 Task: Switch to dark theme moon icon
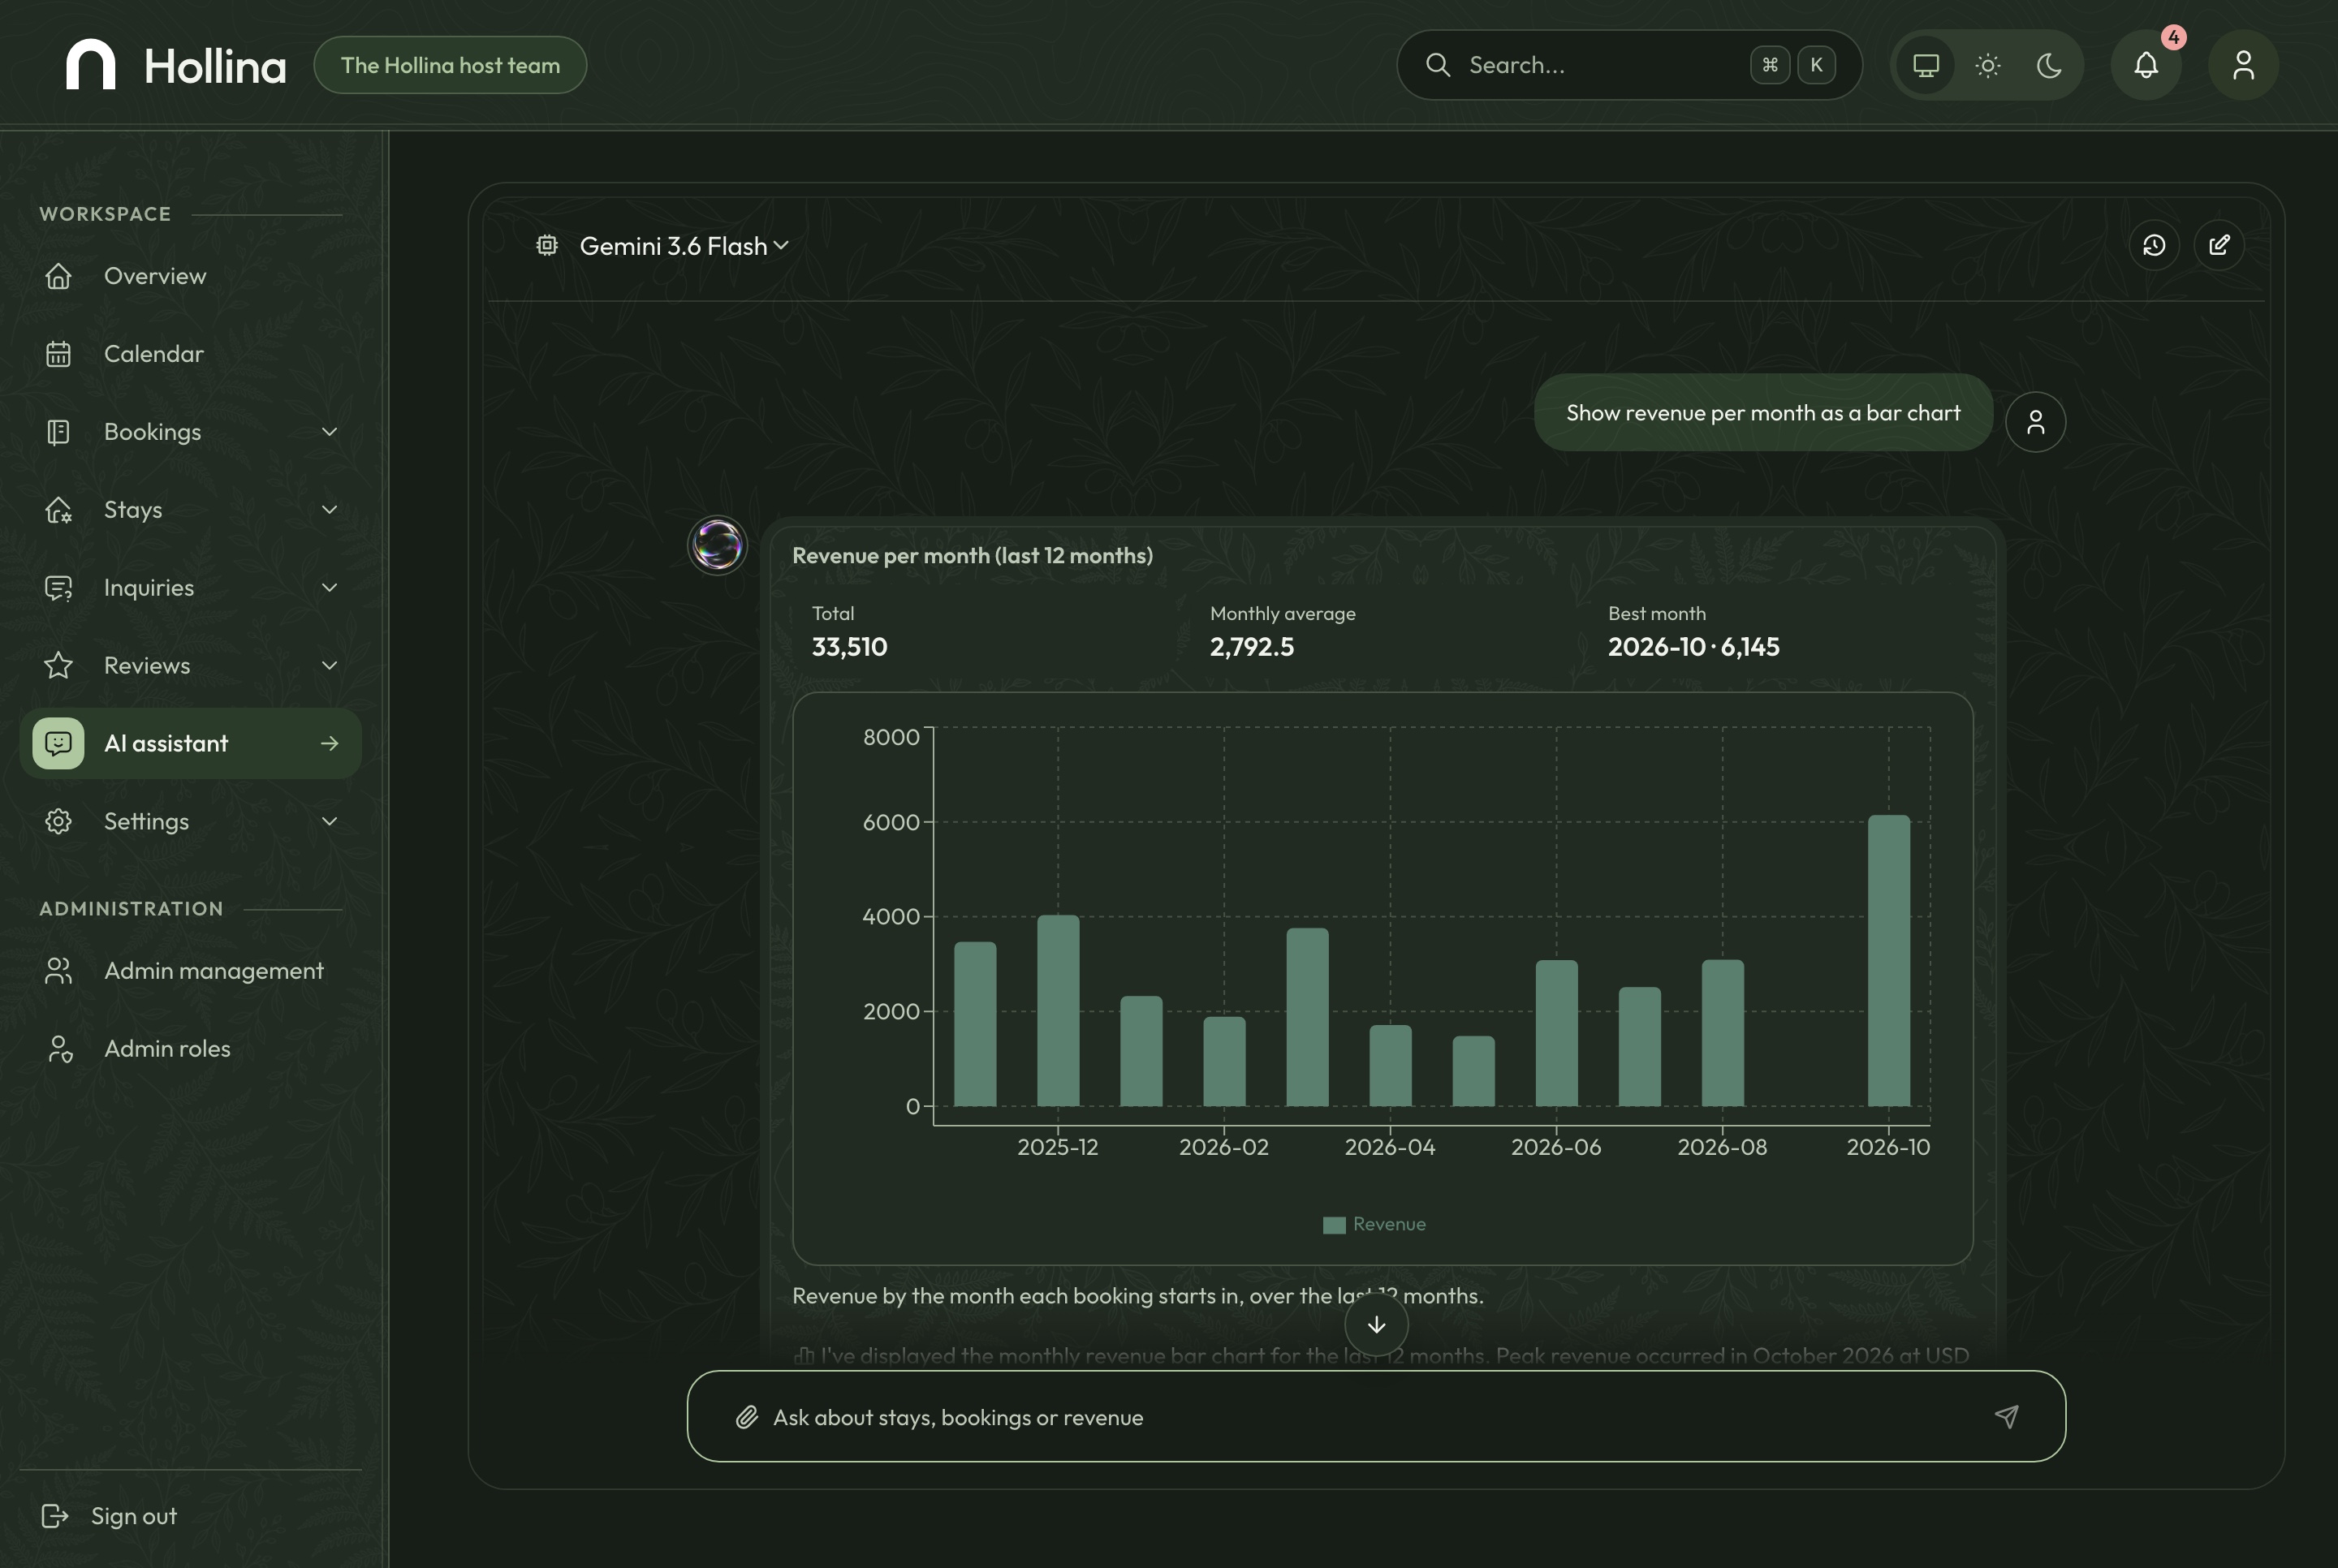pyautogui.click(x=2049, y=65)
